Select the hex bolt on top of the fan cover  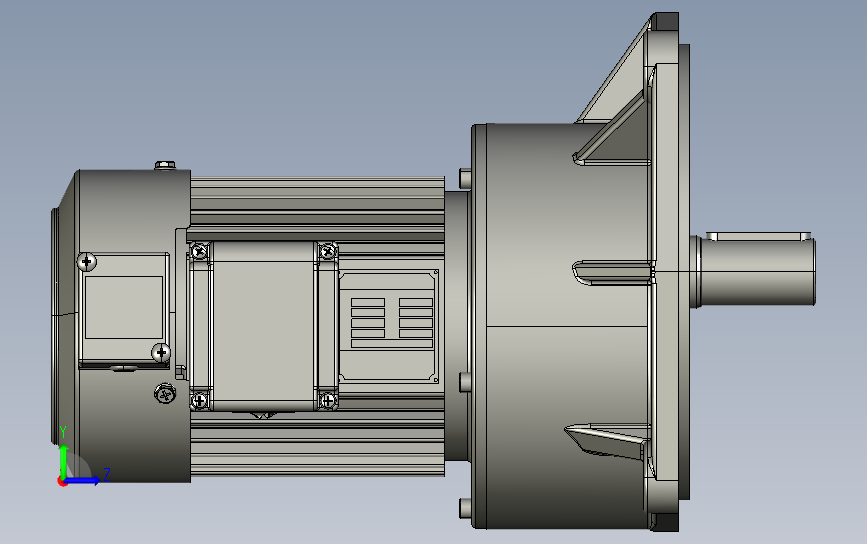pos(165,165)
